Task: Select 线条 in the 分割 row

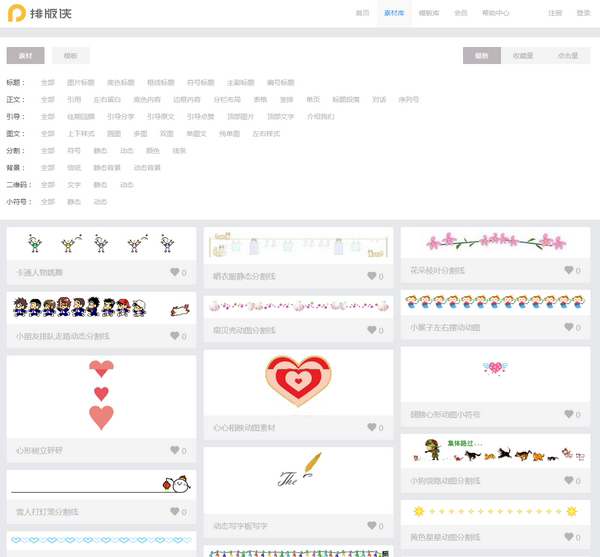Action: pyautogui.click(x=179, y=150)
